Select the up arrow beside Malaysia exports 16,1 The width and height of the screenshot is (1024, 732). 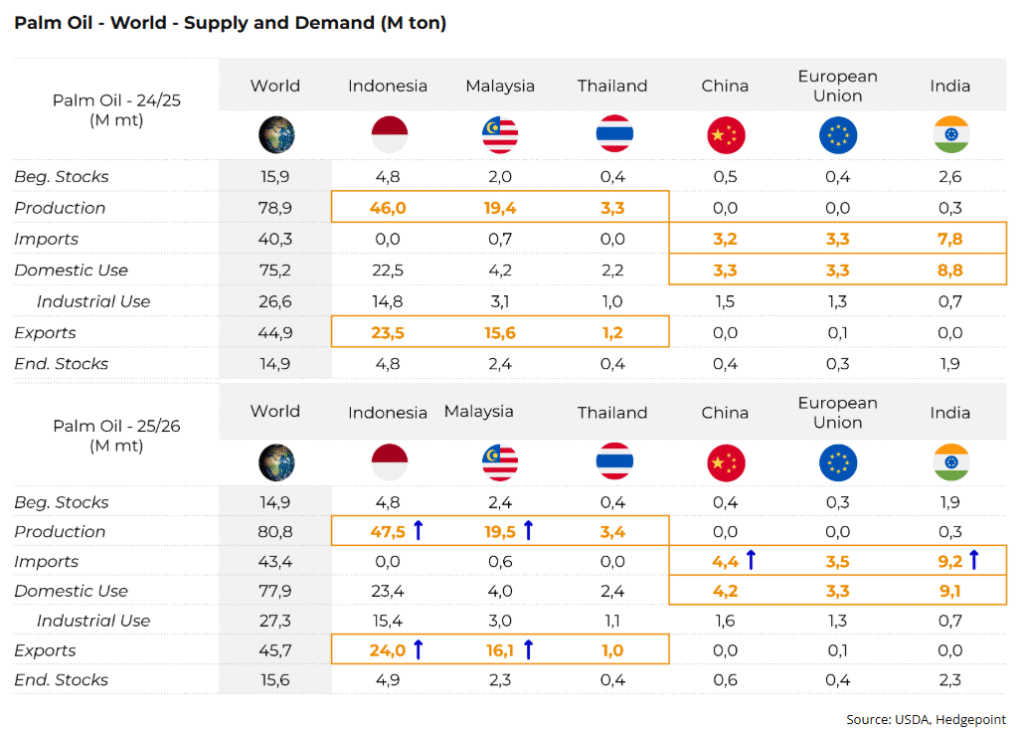point(528,650)
